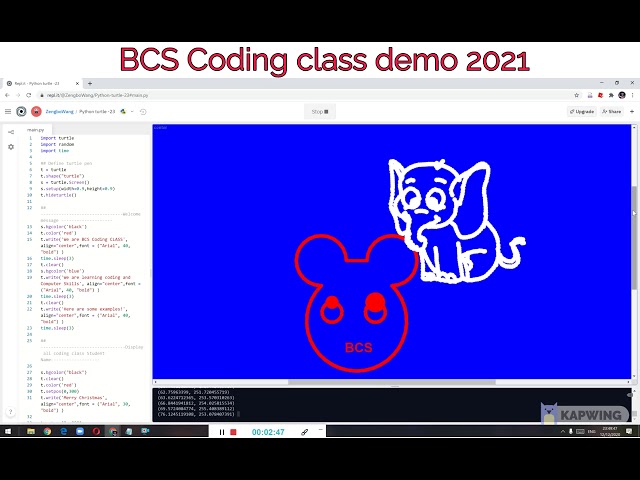Click the last coordinate line in the console
640x480 pixels.
click(196, 414)
